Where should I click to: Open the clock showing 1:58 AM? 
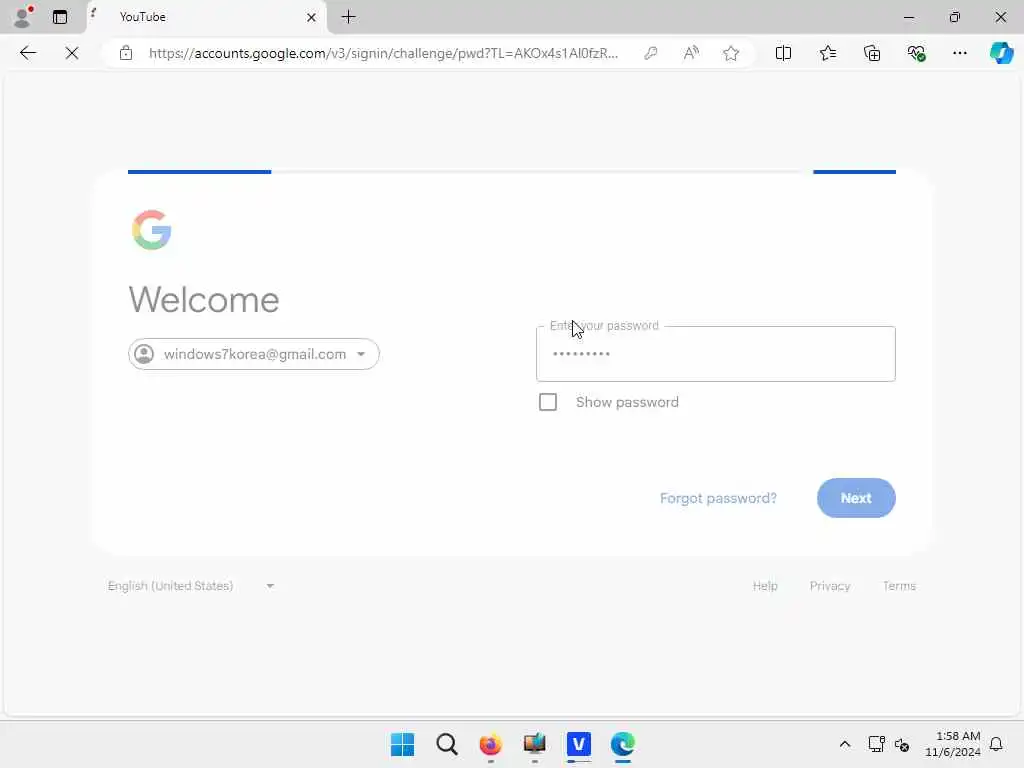tap(953, 744)
